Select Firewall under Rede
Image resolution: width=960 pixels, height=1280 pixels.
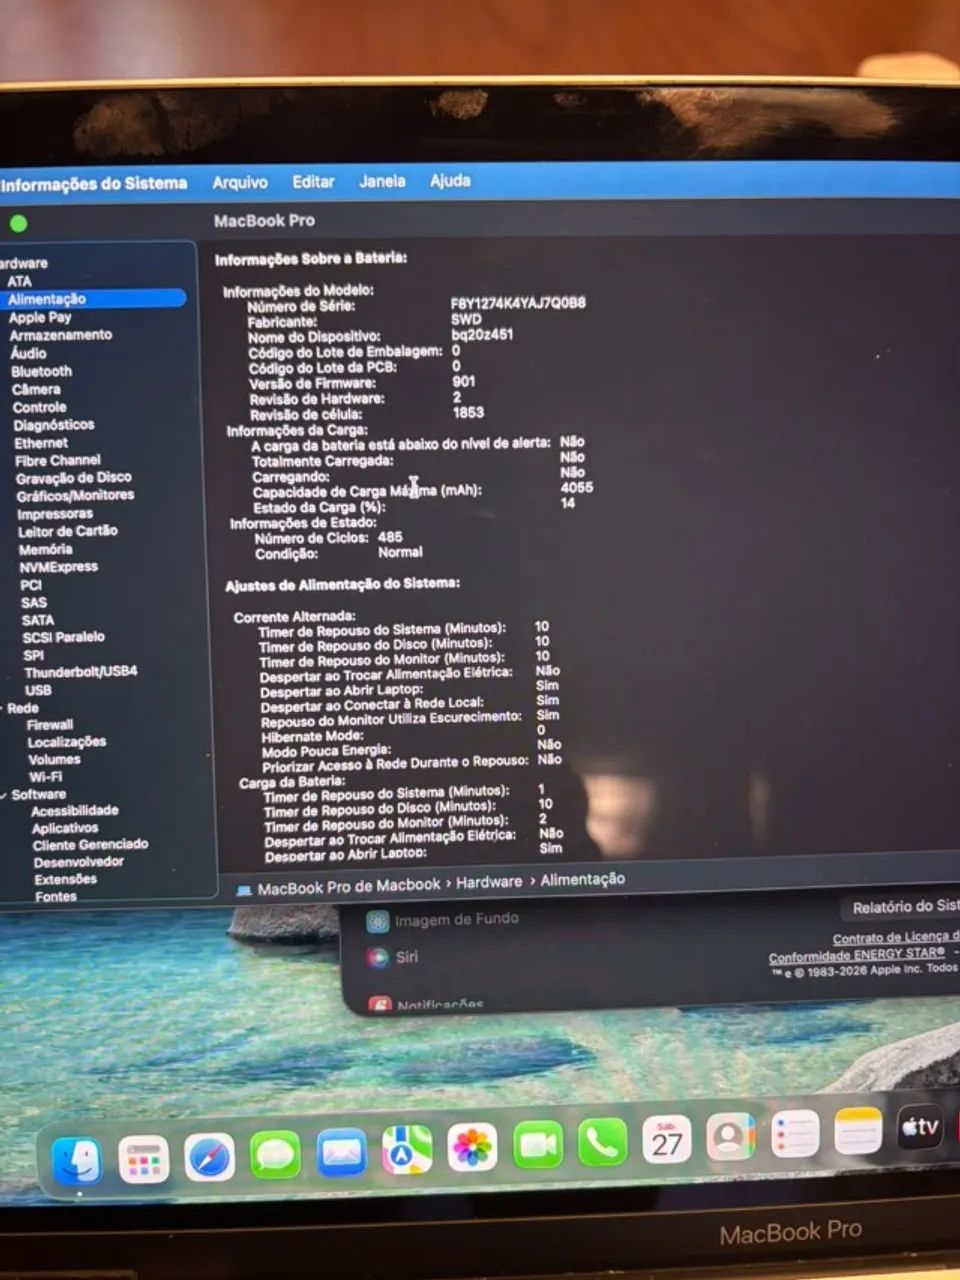coord(50,725)
